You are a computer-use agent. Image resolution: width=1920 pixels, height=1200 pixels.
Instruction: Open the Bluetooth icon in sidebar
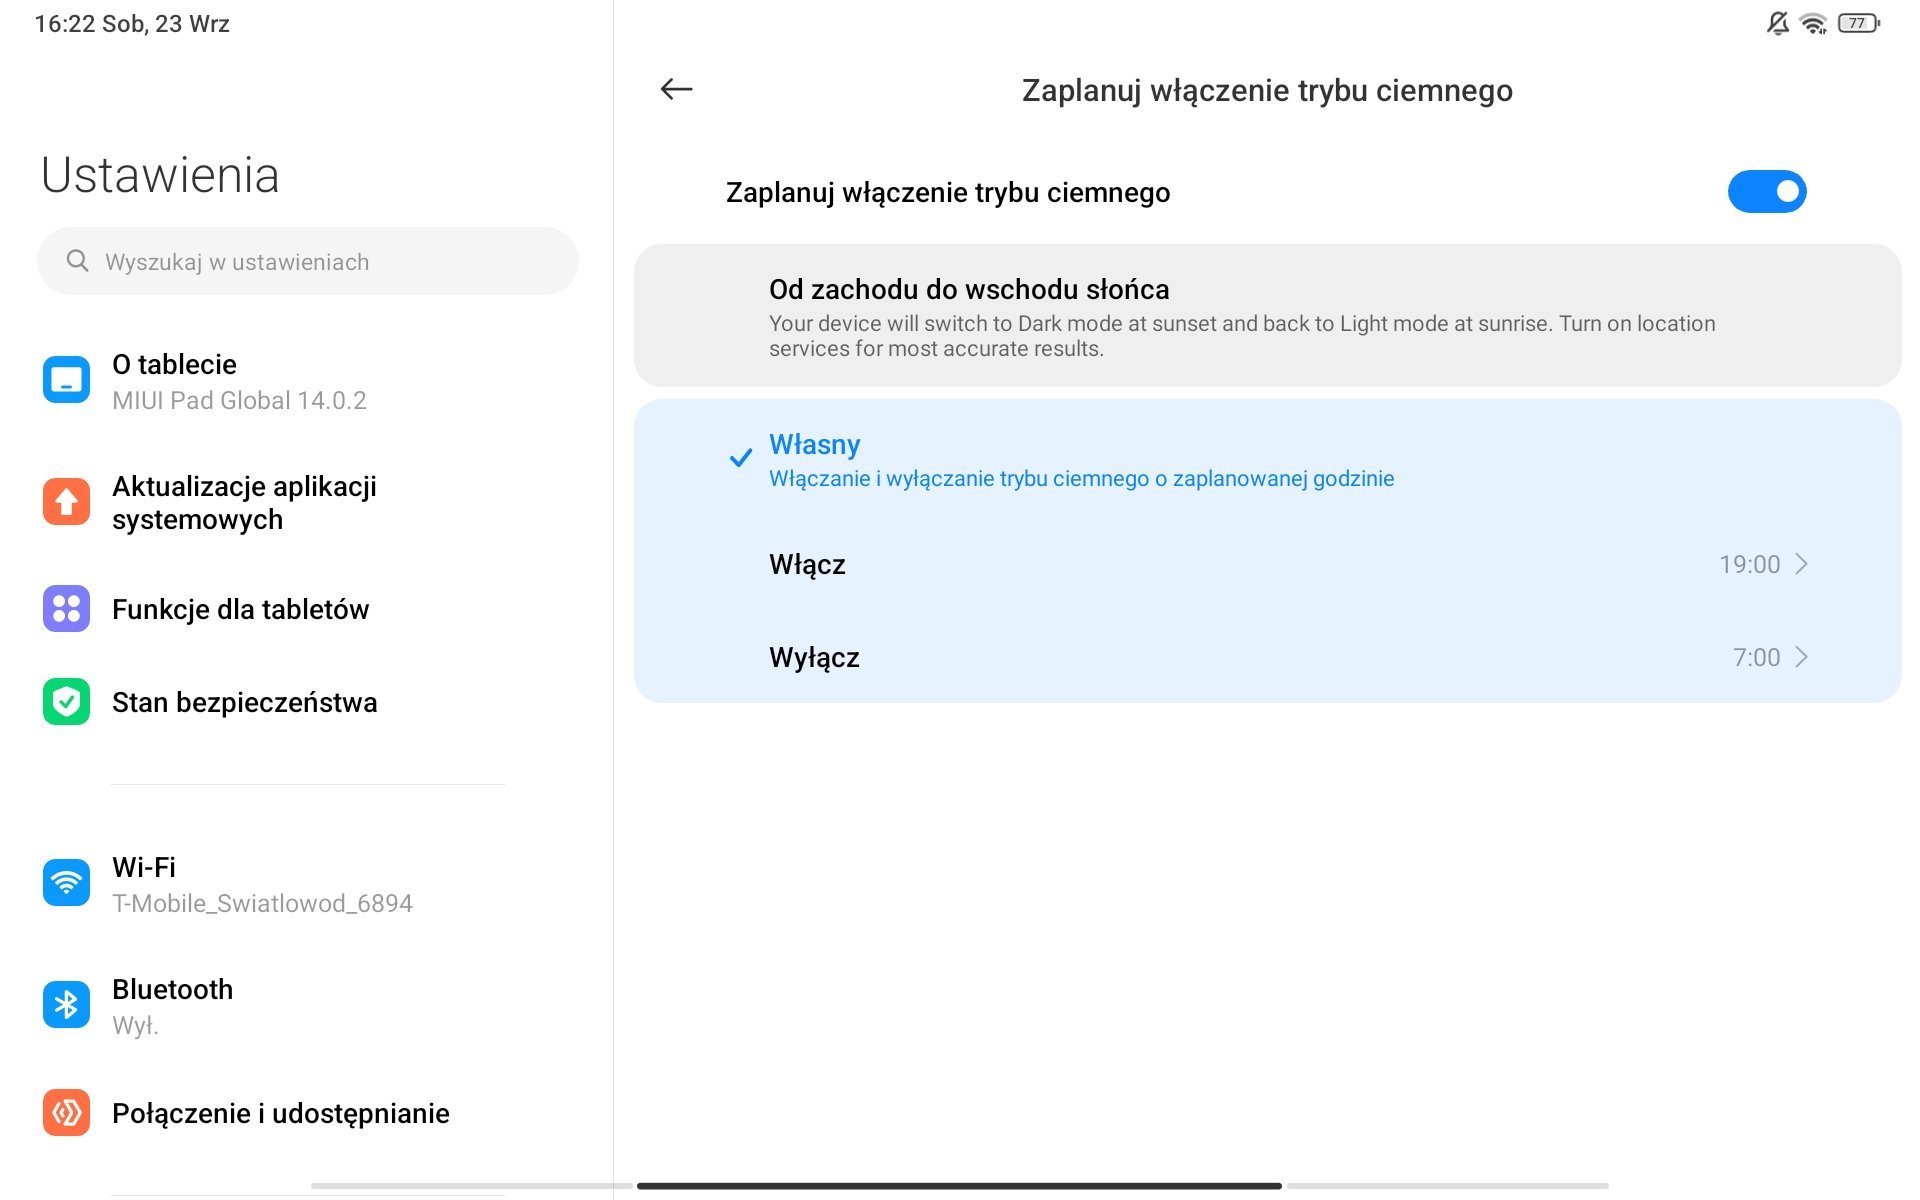pyautogui.click(x=66, y=1005)
